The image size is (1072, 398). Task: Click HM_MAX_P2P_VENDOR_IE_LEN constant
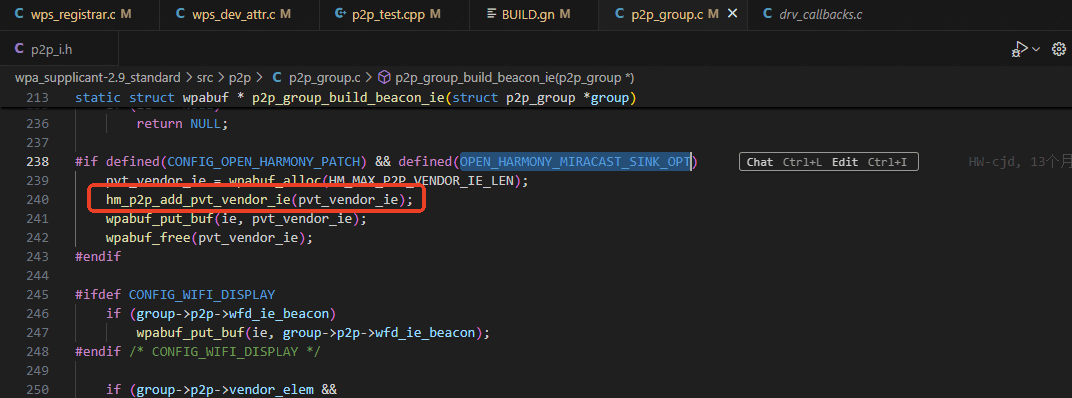[x=420, y=181]
